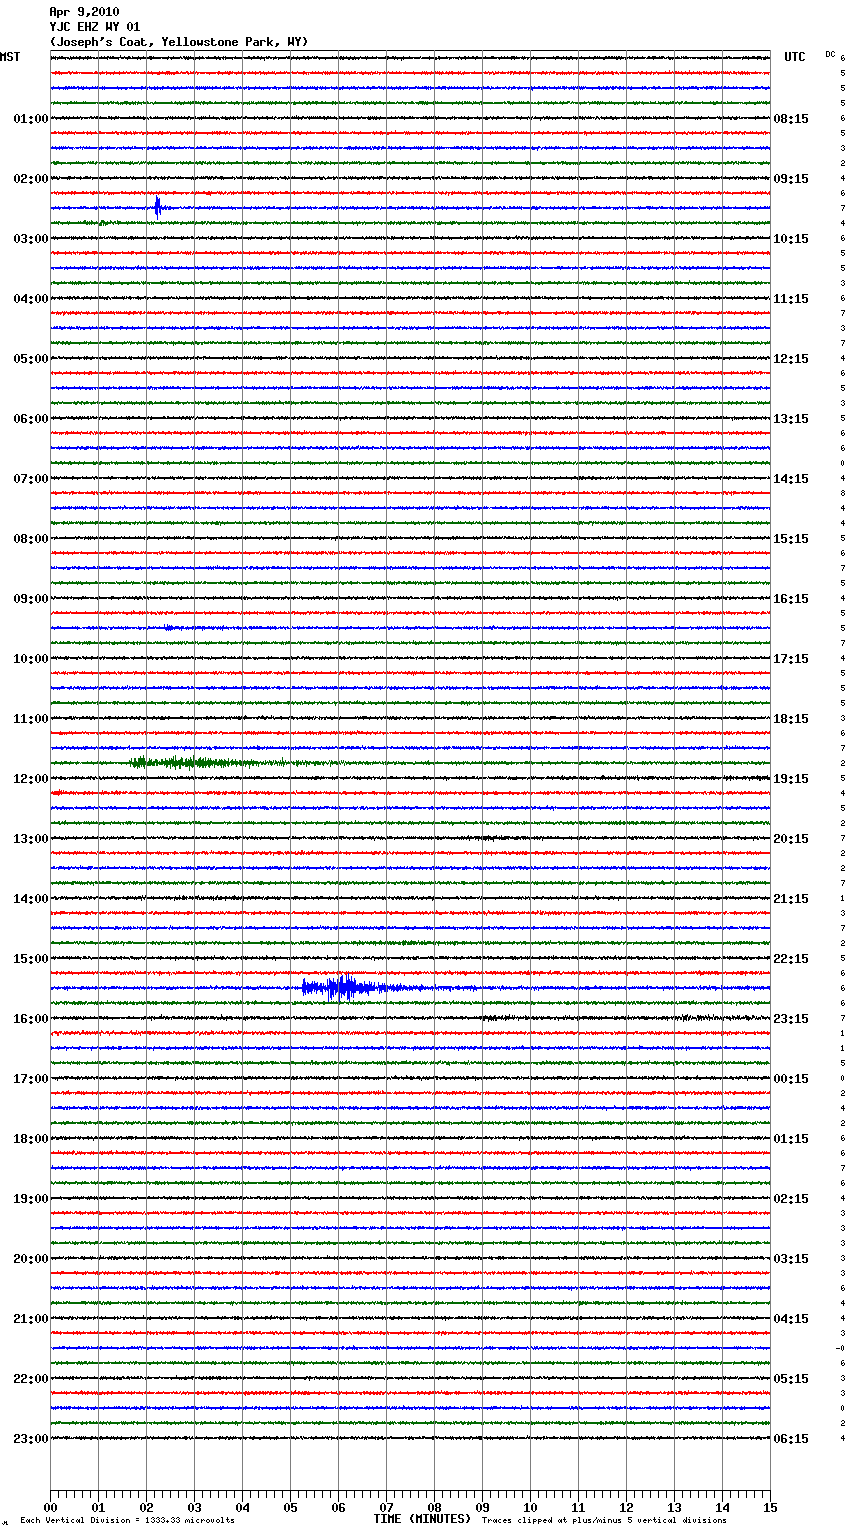Select the "05:00" MST time label
This screenshot has width=850, height=1534.
pos(31,359)
